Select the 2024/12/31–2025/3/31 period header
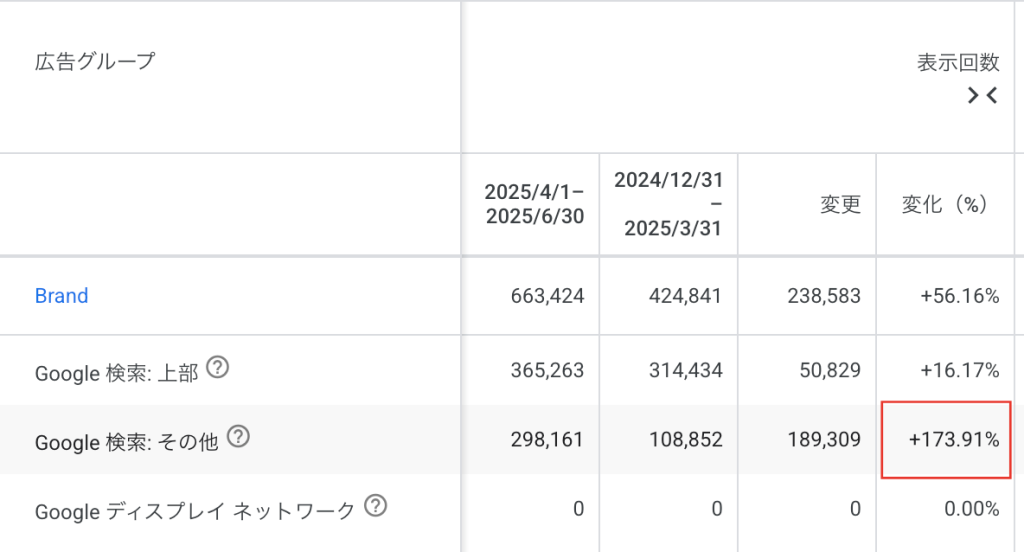 click(669, 204)
